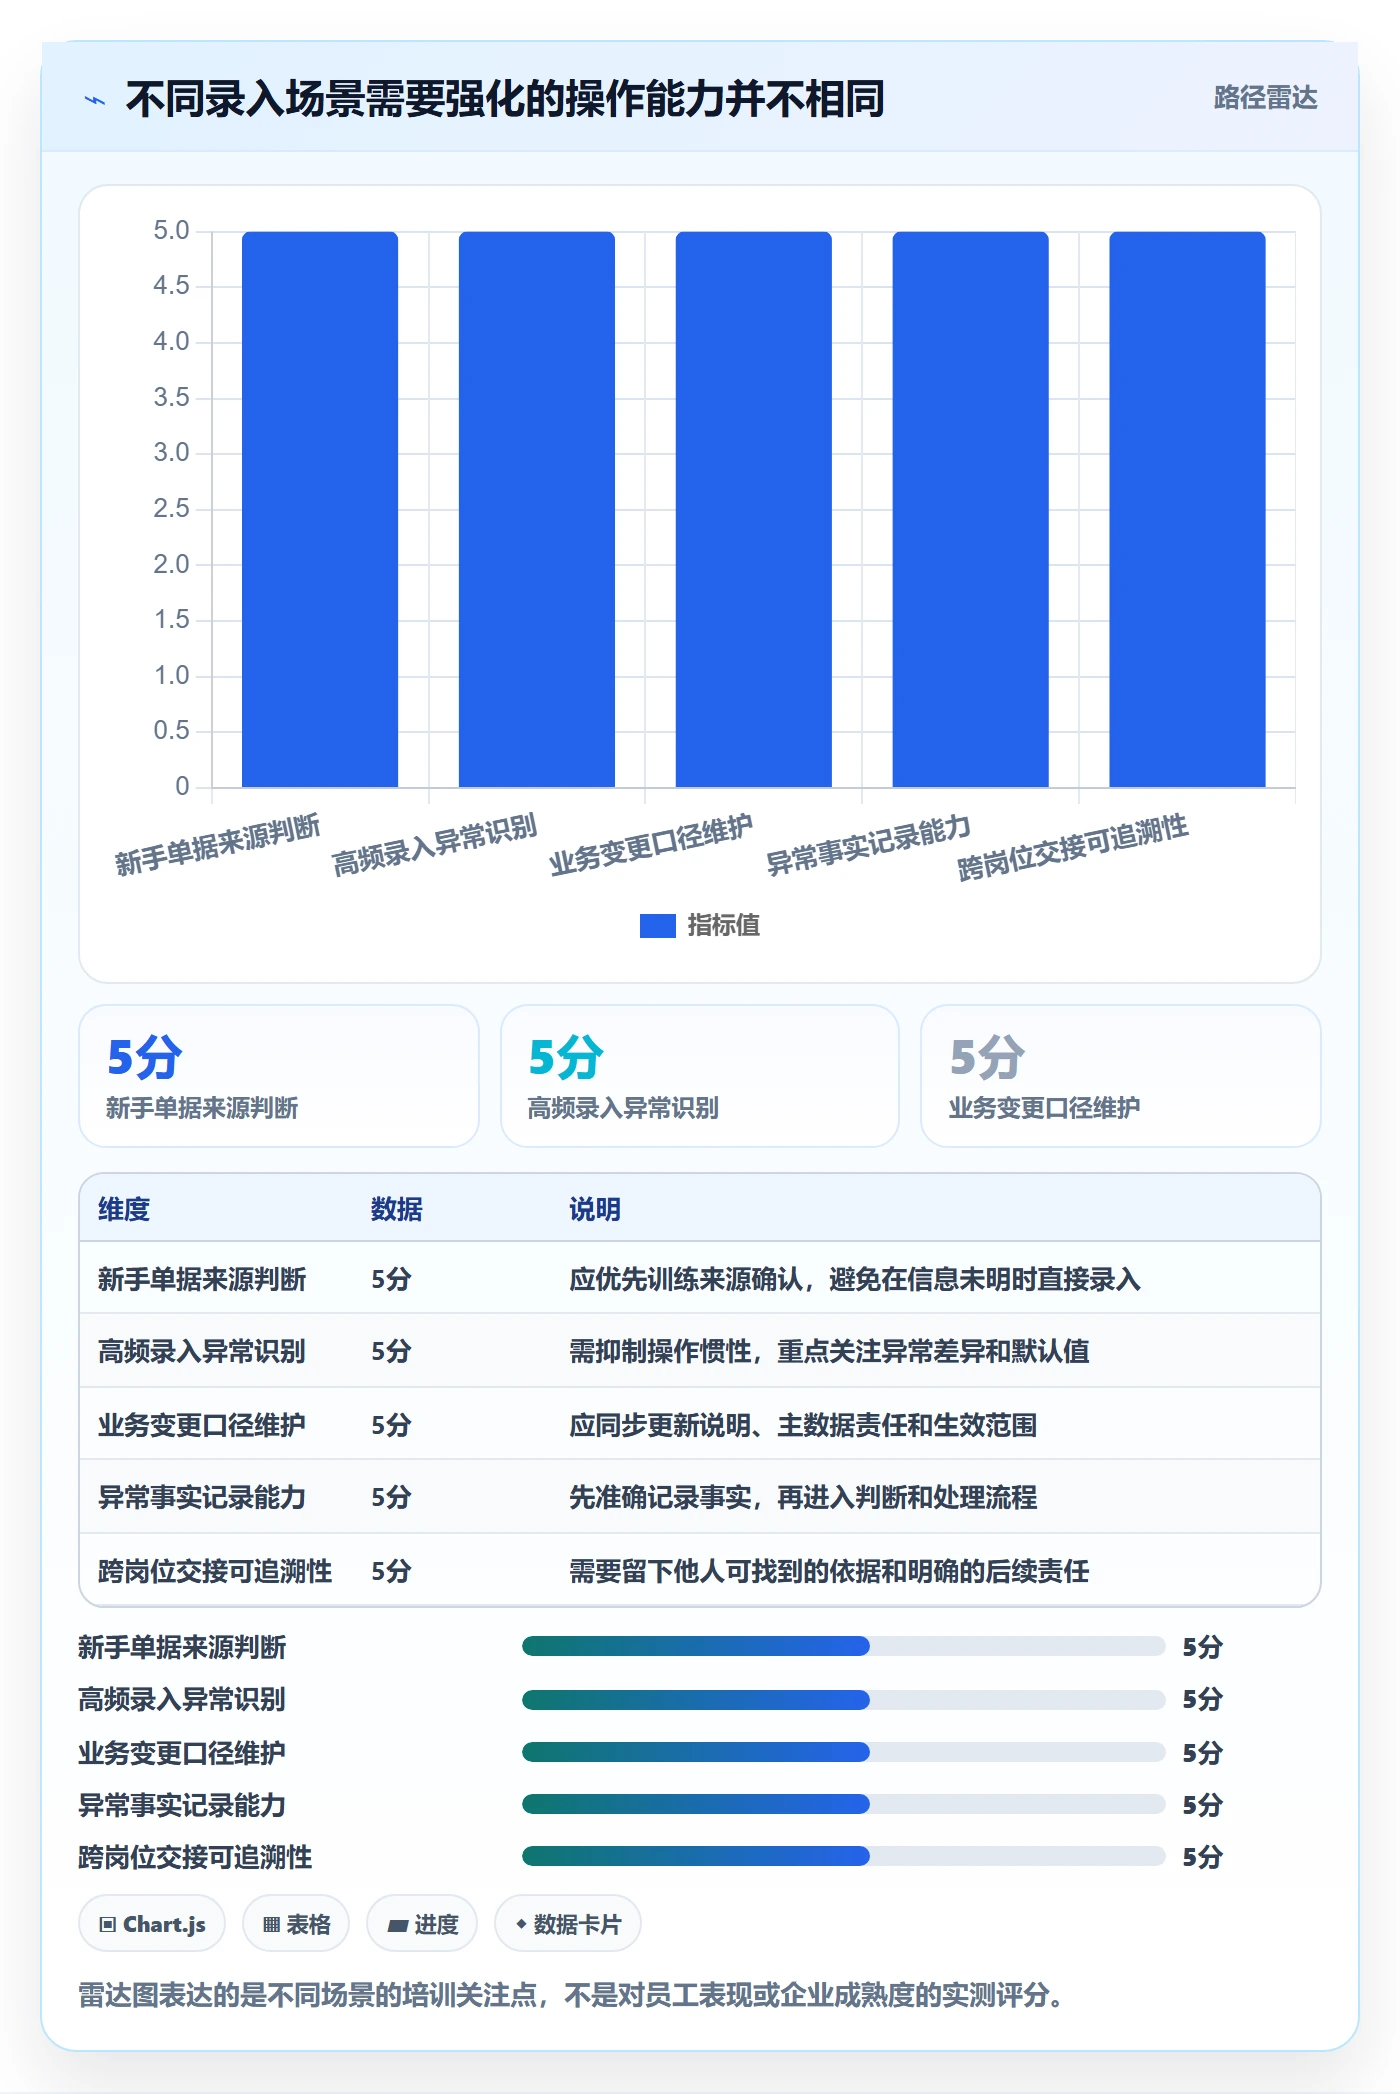
Task: Select table row 异常事实记录能力
Action: (x=700, y=1497)
